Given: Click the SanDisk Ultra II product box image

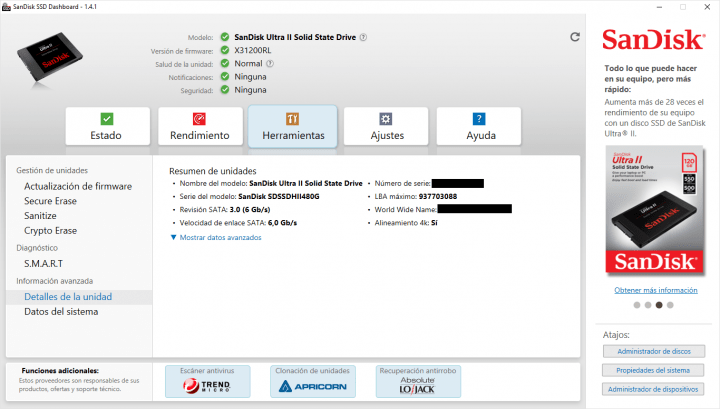Looking at the screenshot, I should [x=655, y=210].
